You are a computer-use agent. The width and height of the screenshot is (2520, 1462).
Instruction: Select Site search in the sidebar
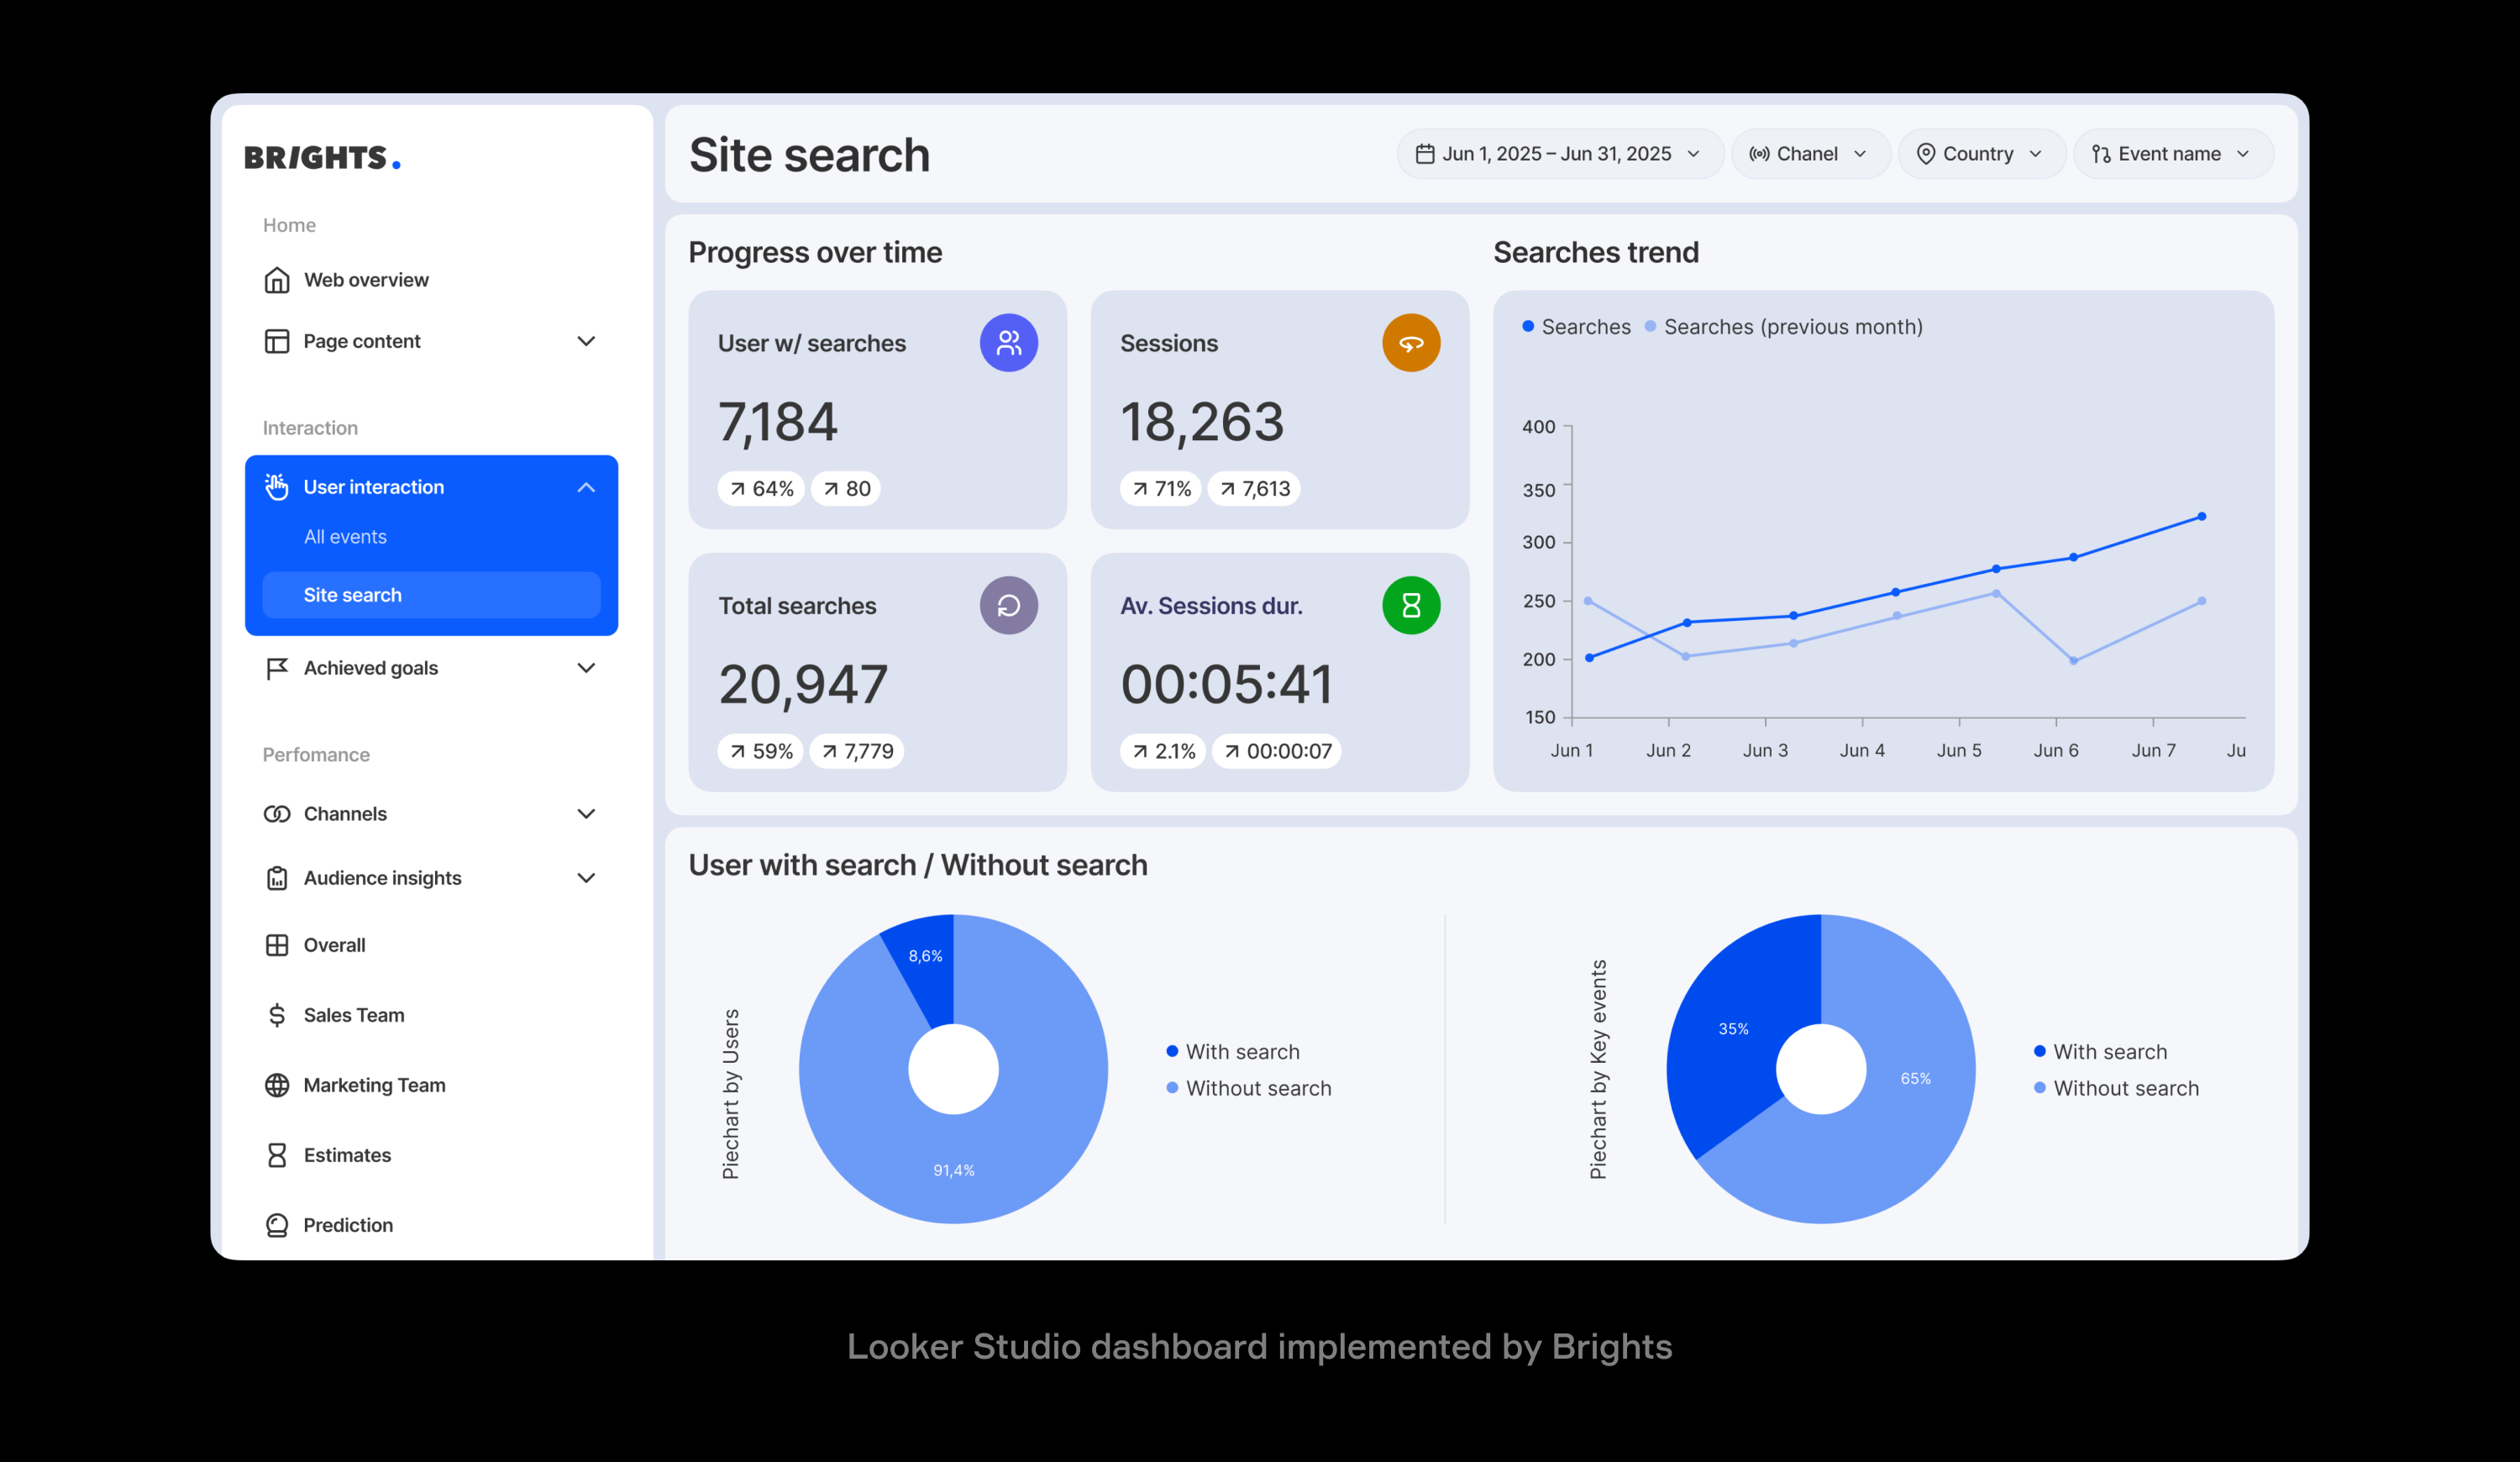click(x=353, y=594)
